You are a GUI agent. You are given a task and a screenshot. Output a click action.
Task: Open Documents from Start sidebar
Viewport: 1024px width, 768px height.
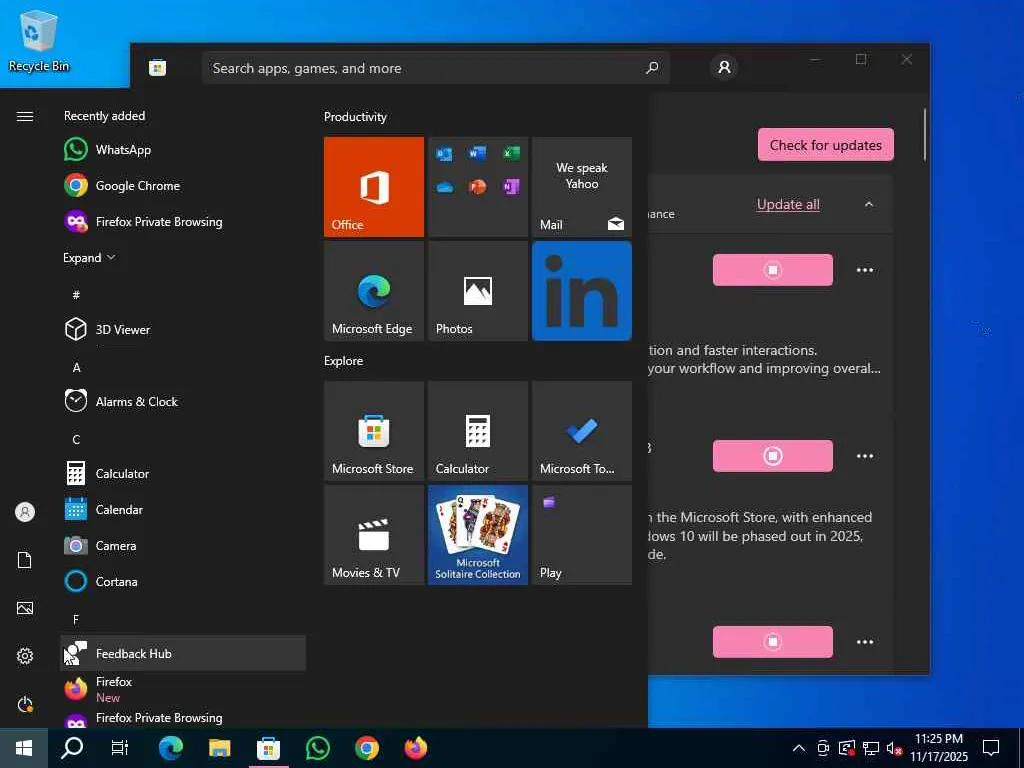pyautogui.click(x=25, y=560)
